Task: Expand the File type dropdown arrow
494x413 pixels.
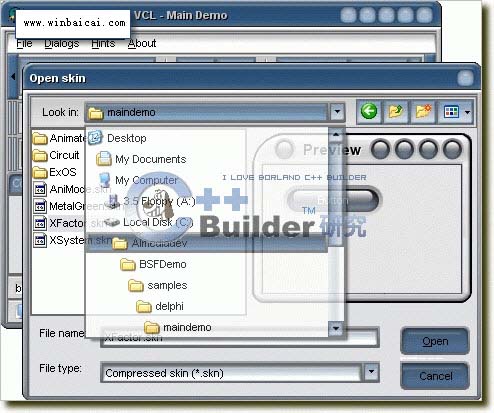Action: coord(371,372)
